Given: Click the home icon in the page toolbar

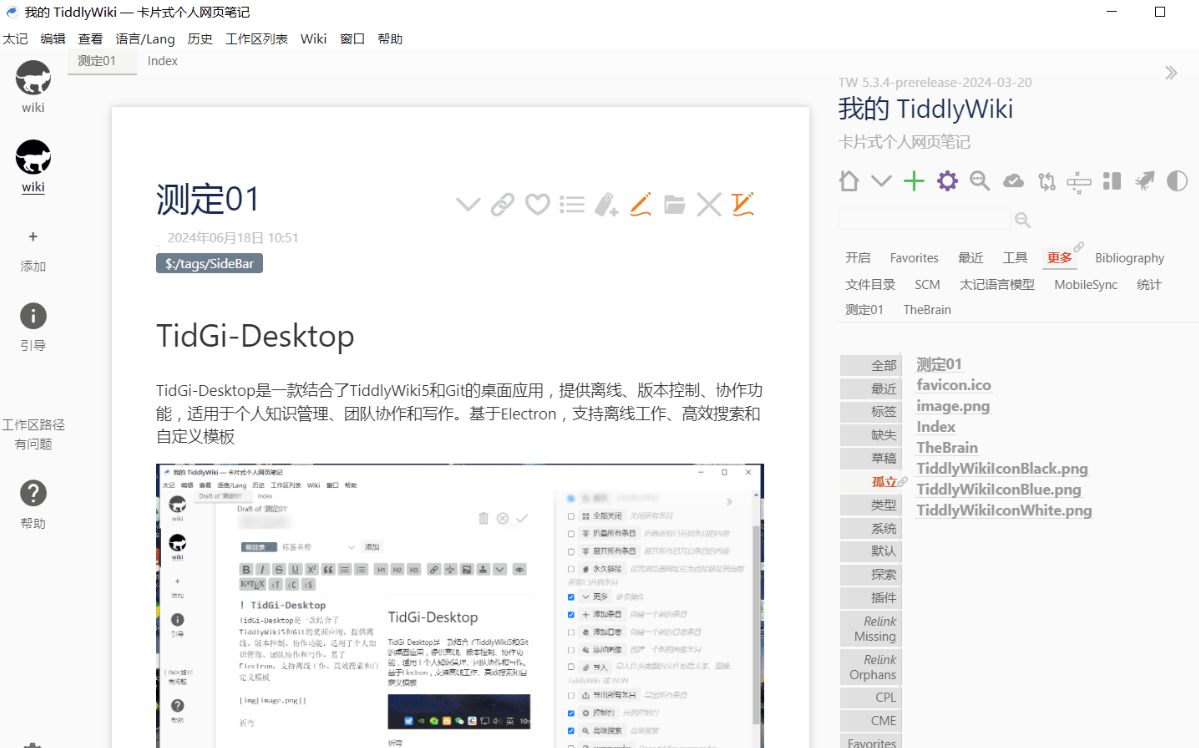Looking at the screenshot, I should point(849,181).
